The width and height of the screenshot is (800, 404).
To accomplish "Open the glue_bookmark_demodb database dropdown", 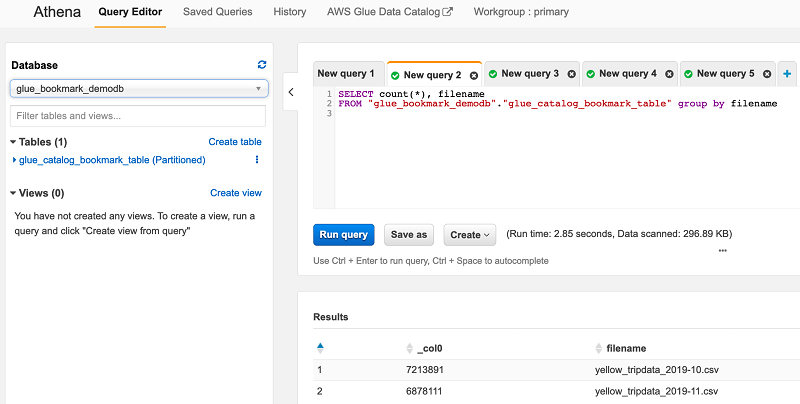I will [139, 88].
